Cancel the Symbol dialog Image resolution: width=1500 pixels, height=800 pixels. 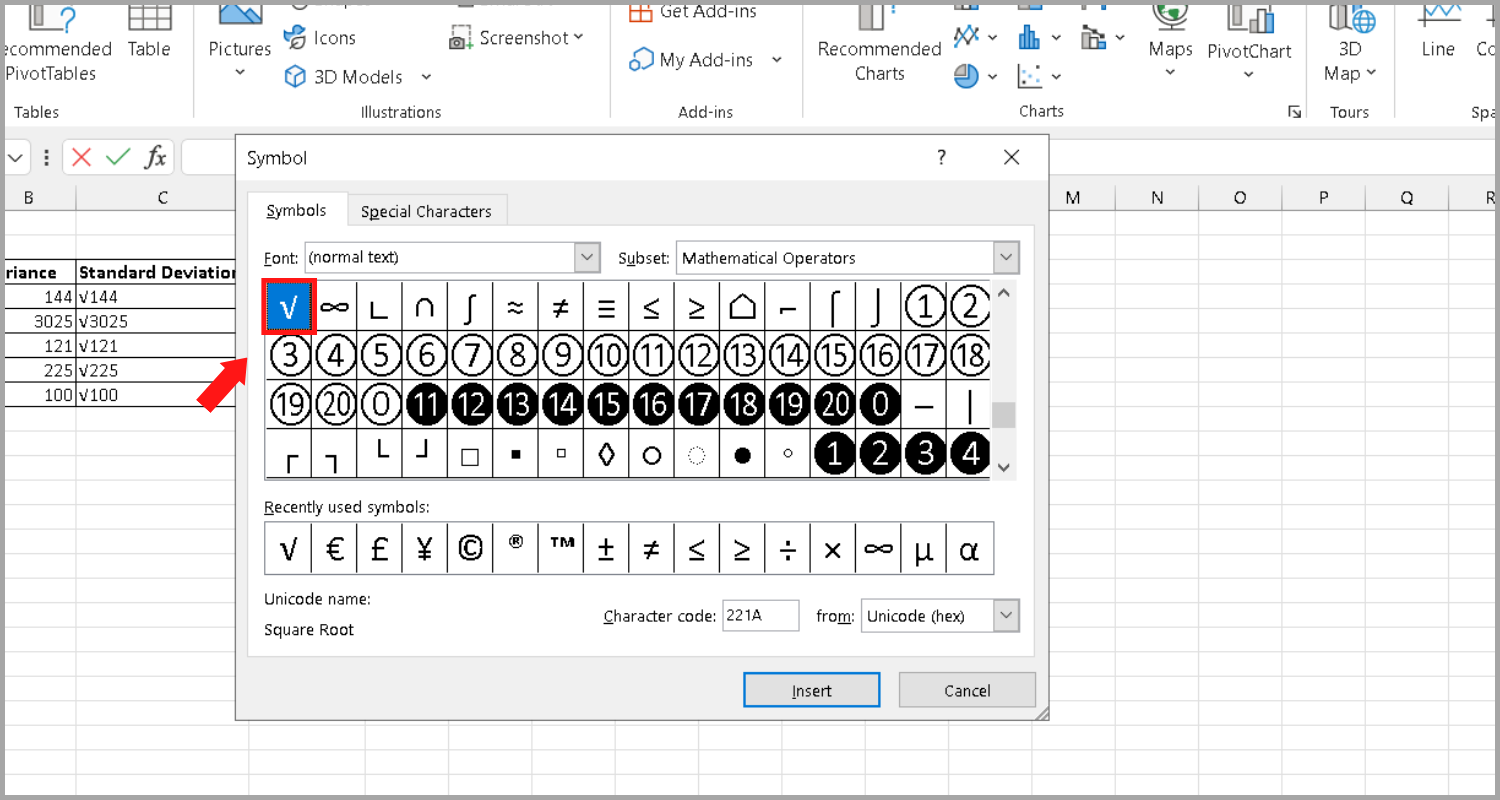coord(966,690)
